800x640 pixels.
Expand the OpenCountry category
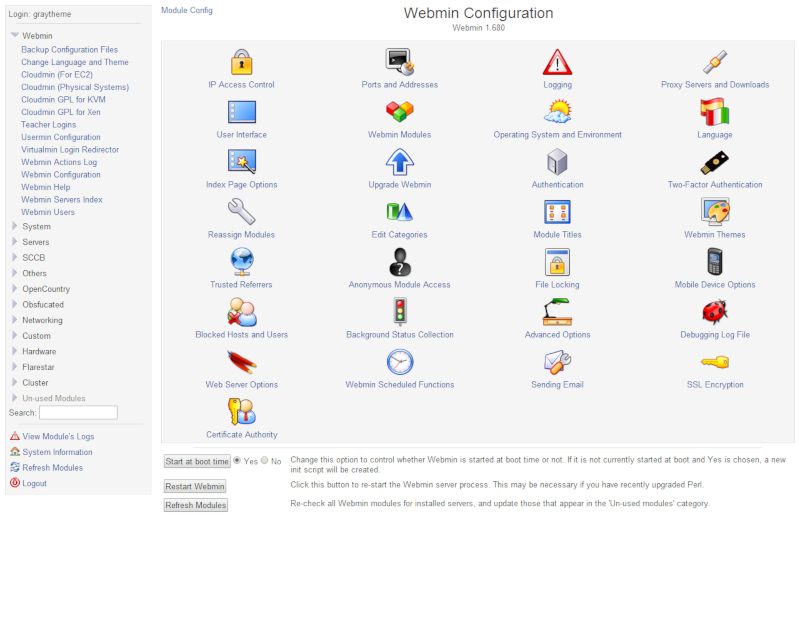tap(15, 288)
